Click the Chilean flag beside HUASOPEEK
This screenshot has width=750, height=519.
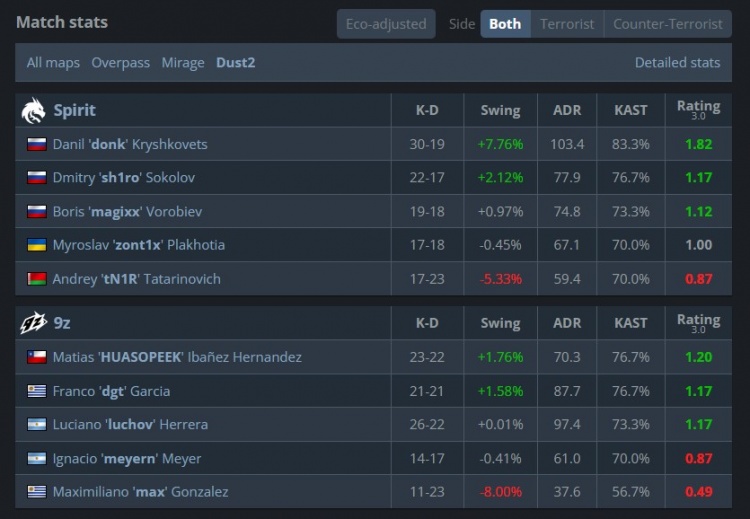coord(37,357)
